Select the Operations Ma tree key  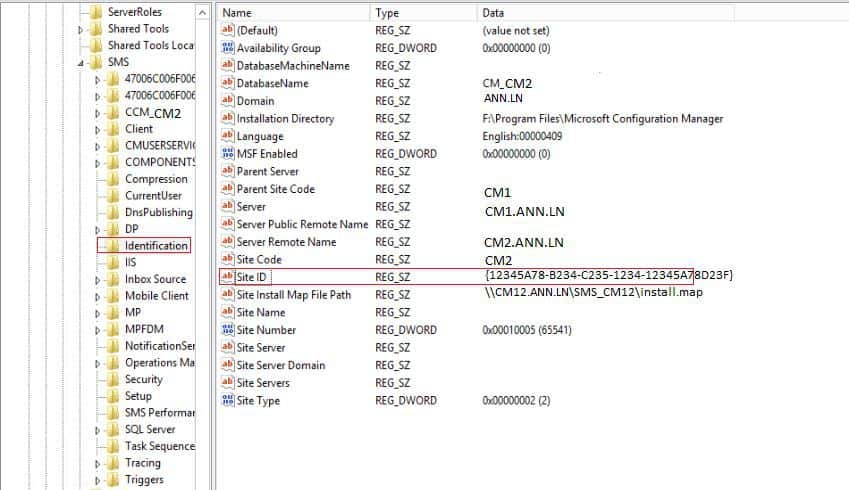tap(160, 362)
